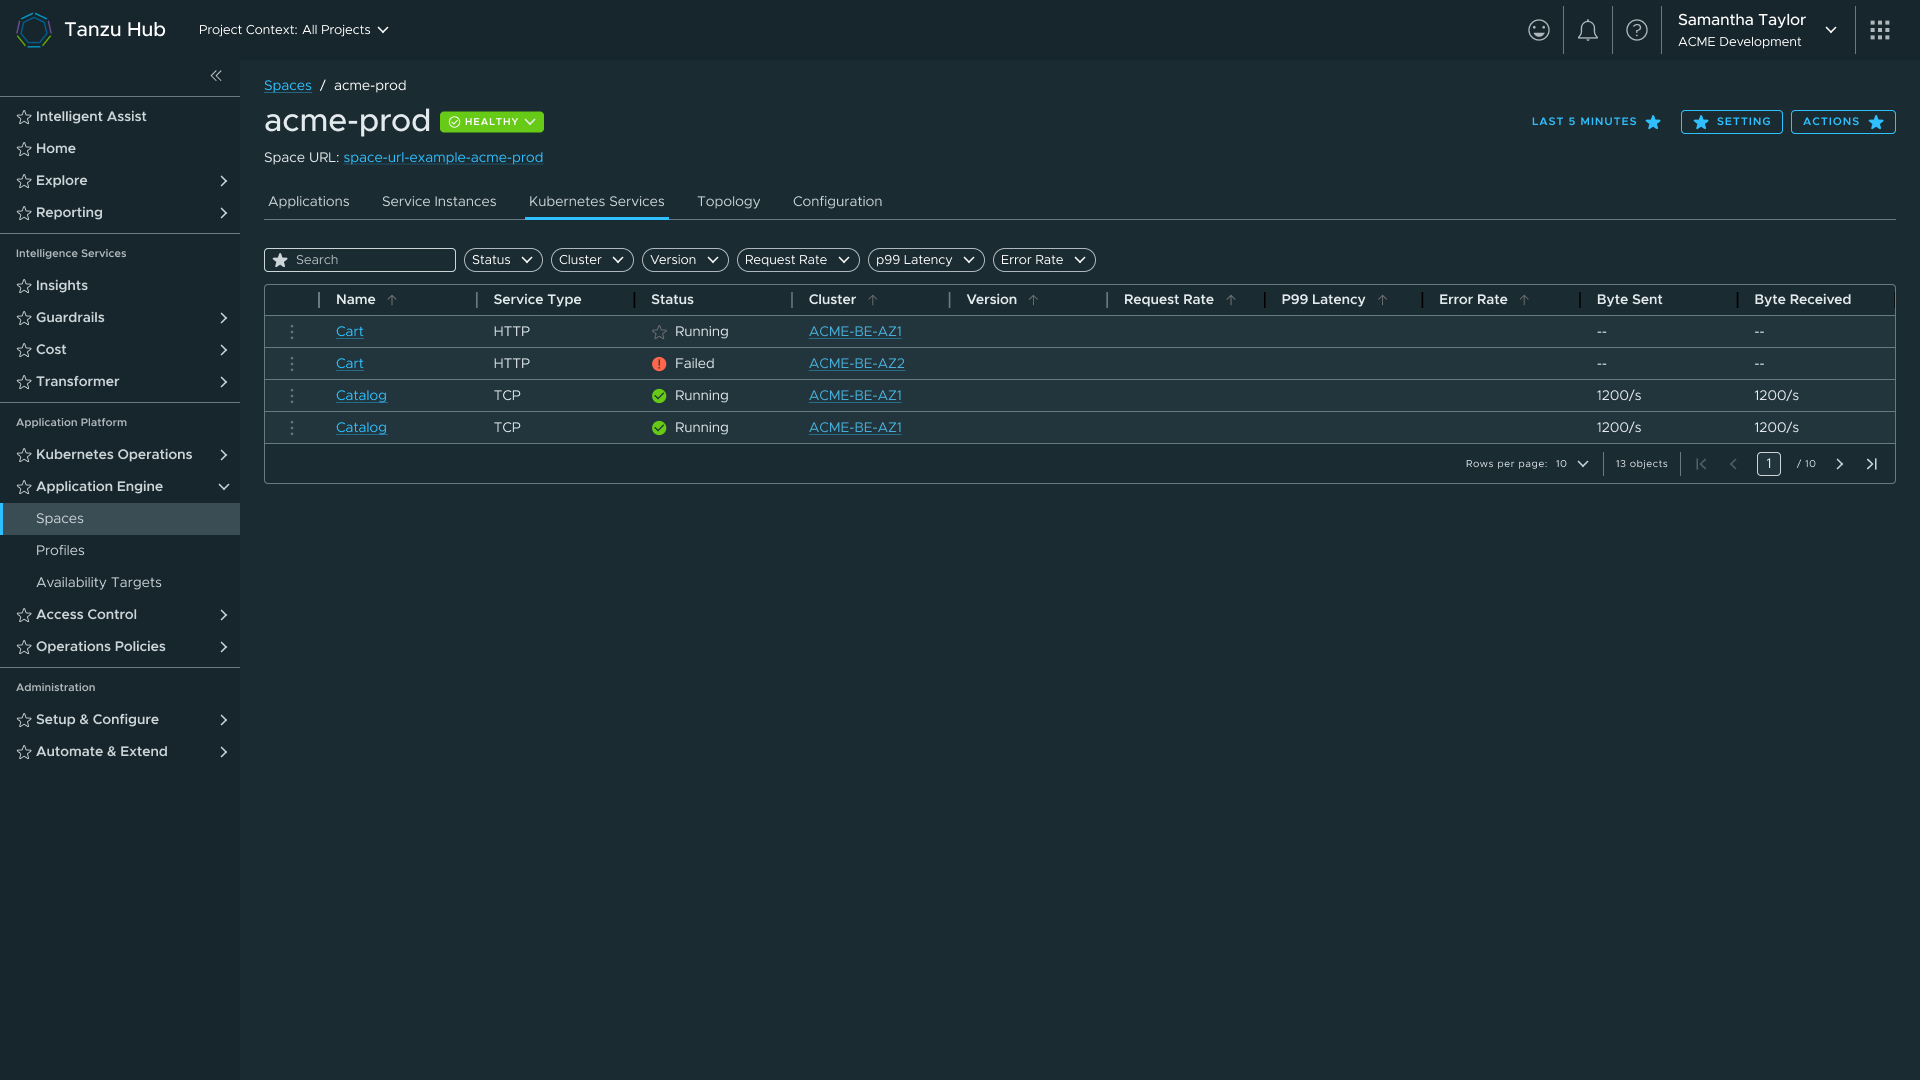Open the apps grid icon

click(1880, 30)
